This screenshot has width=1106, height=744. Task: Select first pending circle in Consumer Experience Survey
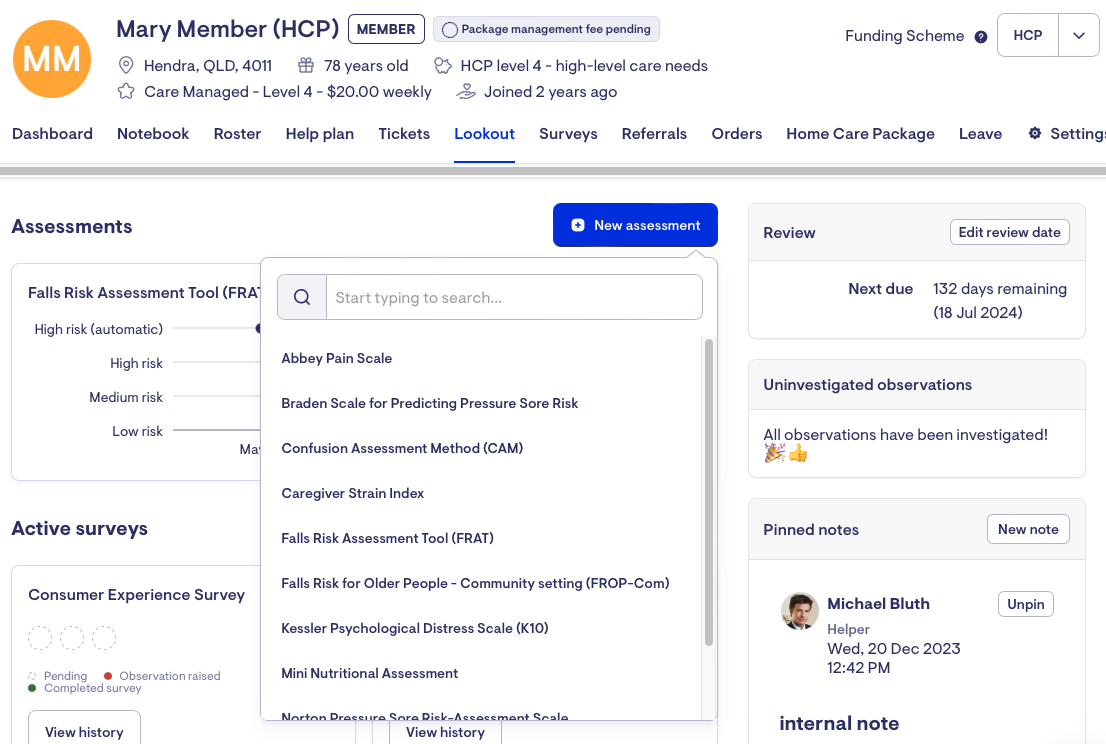[x=40, y=638]
